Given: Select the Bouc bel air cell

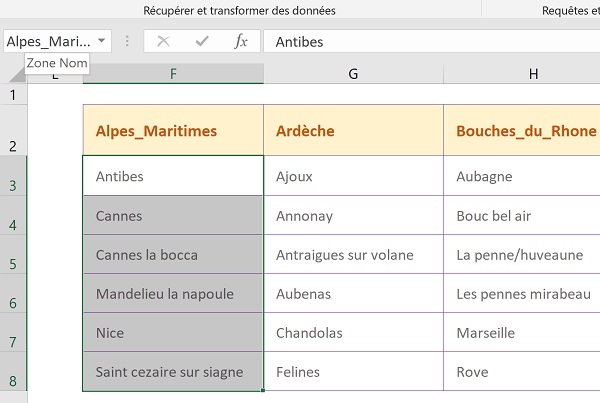Looking at the screenshot, I should click(x=522, y=215).
